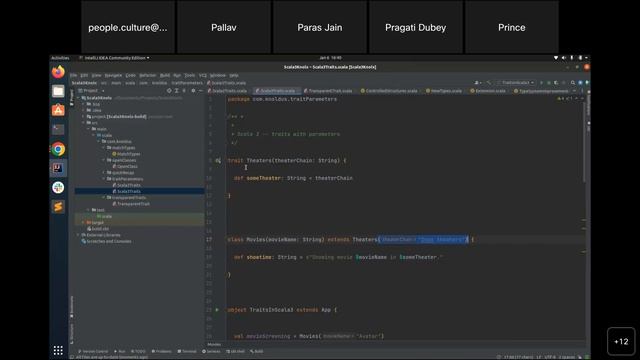
Task: Open the Build tool window
Action: 257,351
